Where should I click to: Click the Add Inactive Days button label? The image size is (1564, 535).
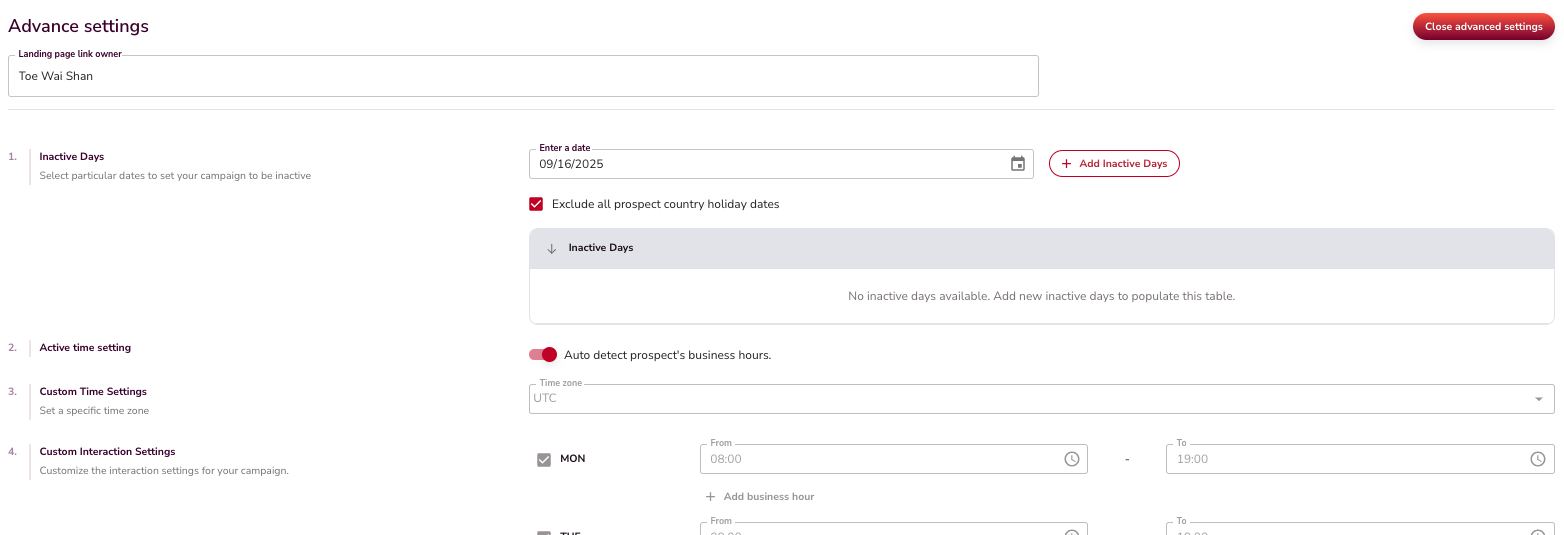(1123, 164)
